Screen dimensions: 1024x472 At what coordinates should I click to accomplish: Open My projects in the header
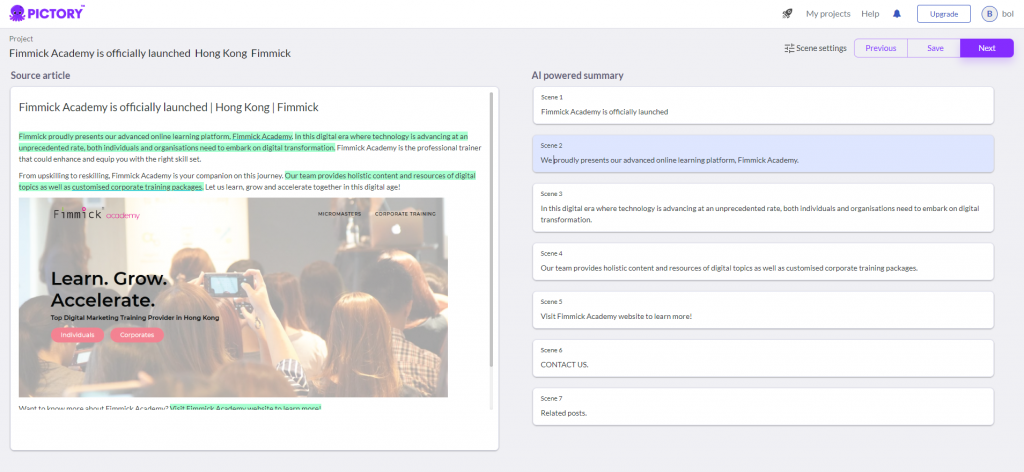[828, 14]
